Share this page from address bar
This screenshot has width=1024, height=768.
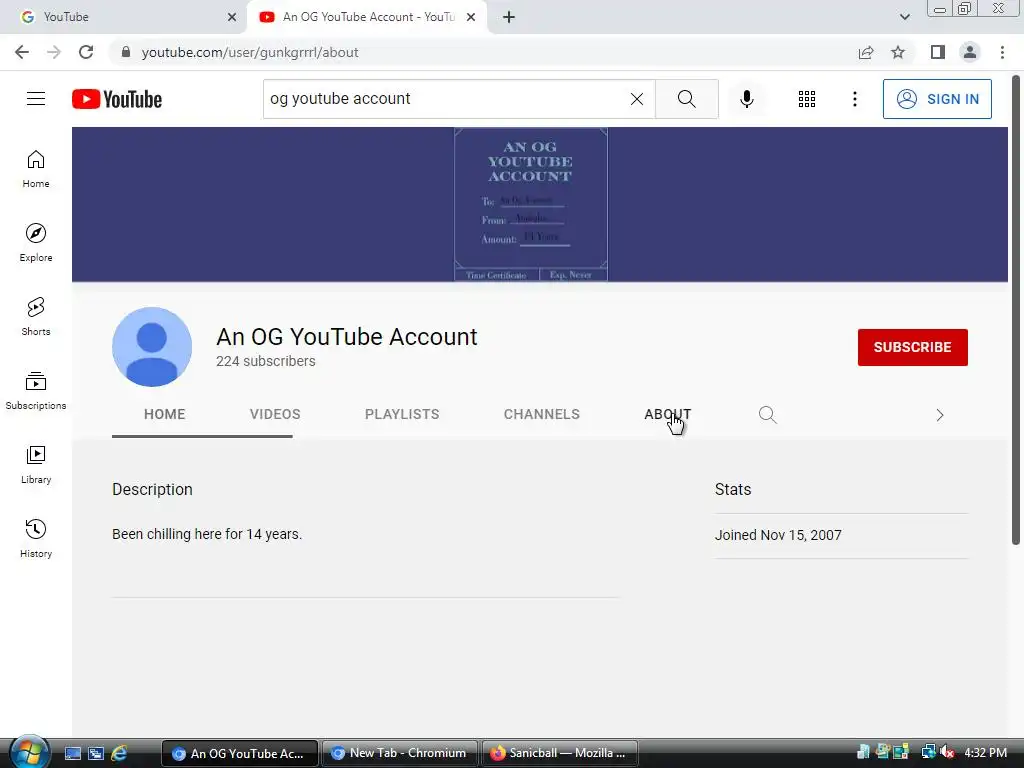[866, 52]
